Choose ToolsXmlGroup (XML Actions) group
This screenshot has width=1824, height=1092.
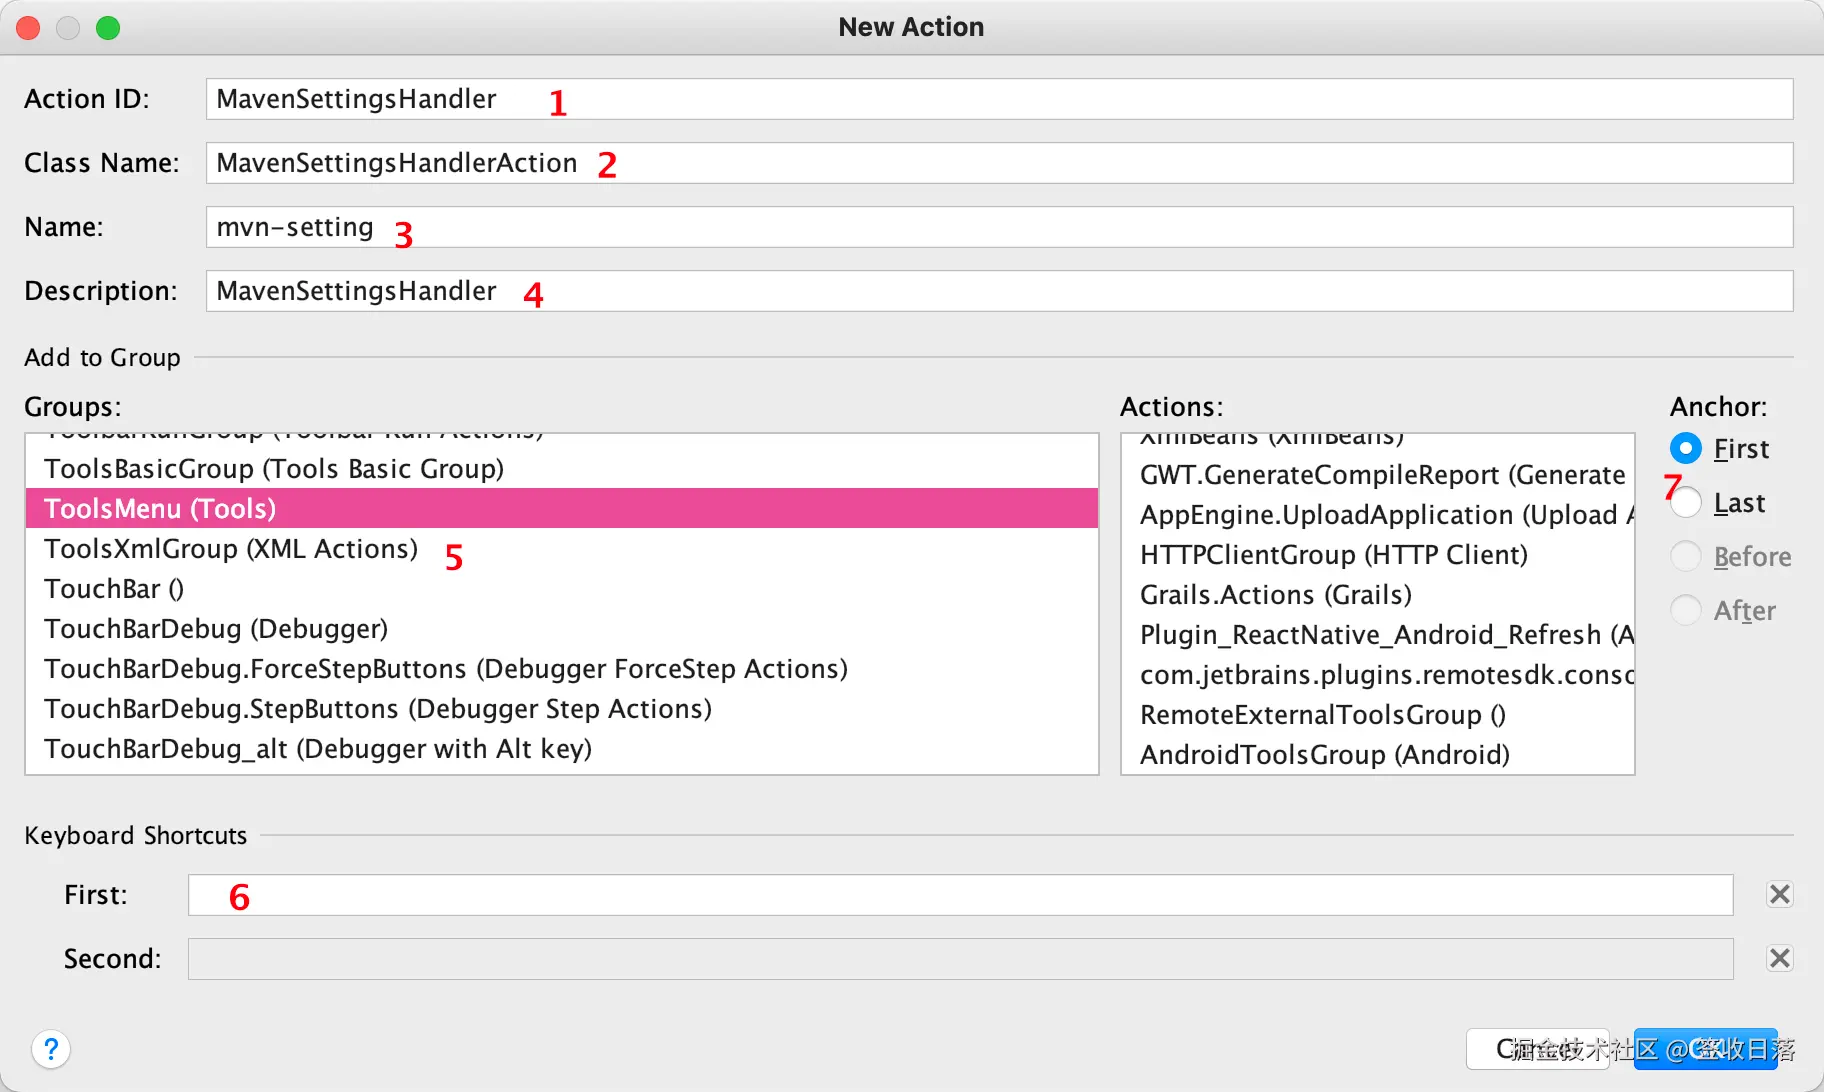(231, 549)
